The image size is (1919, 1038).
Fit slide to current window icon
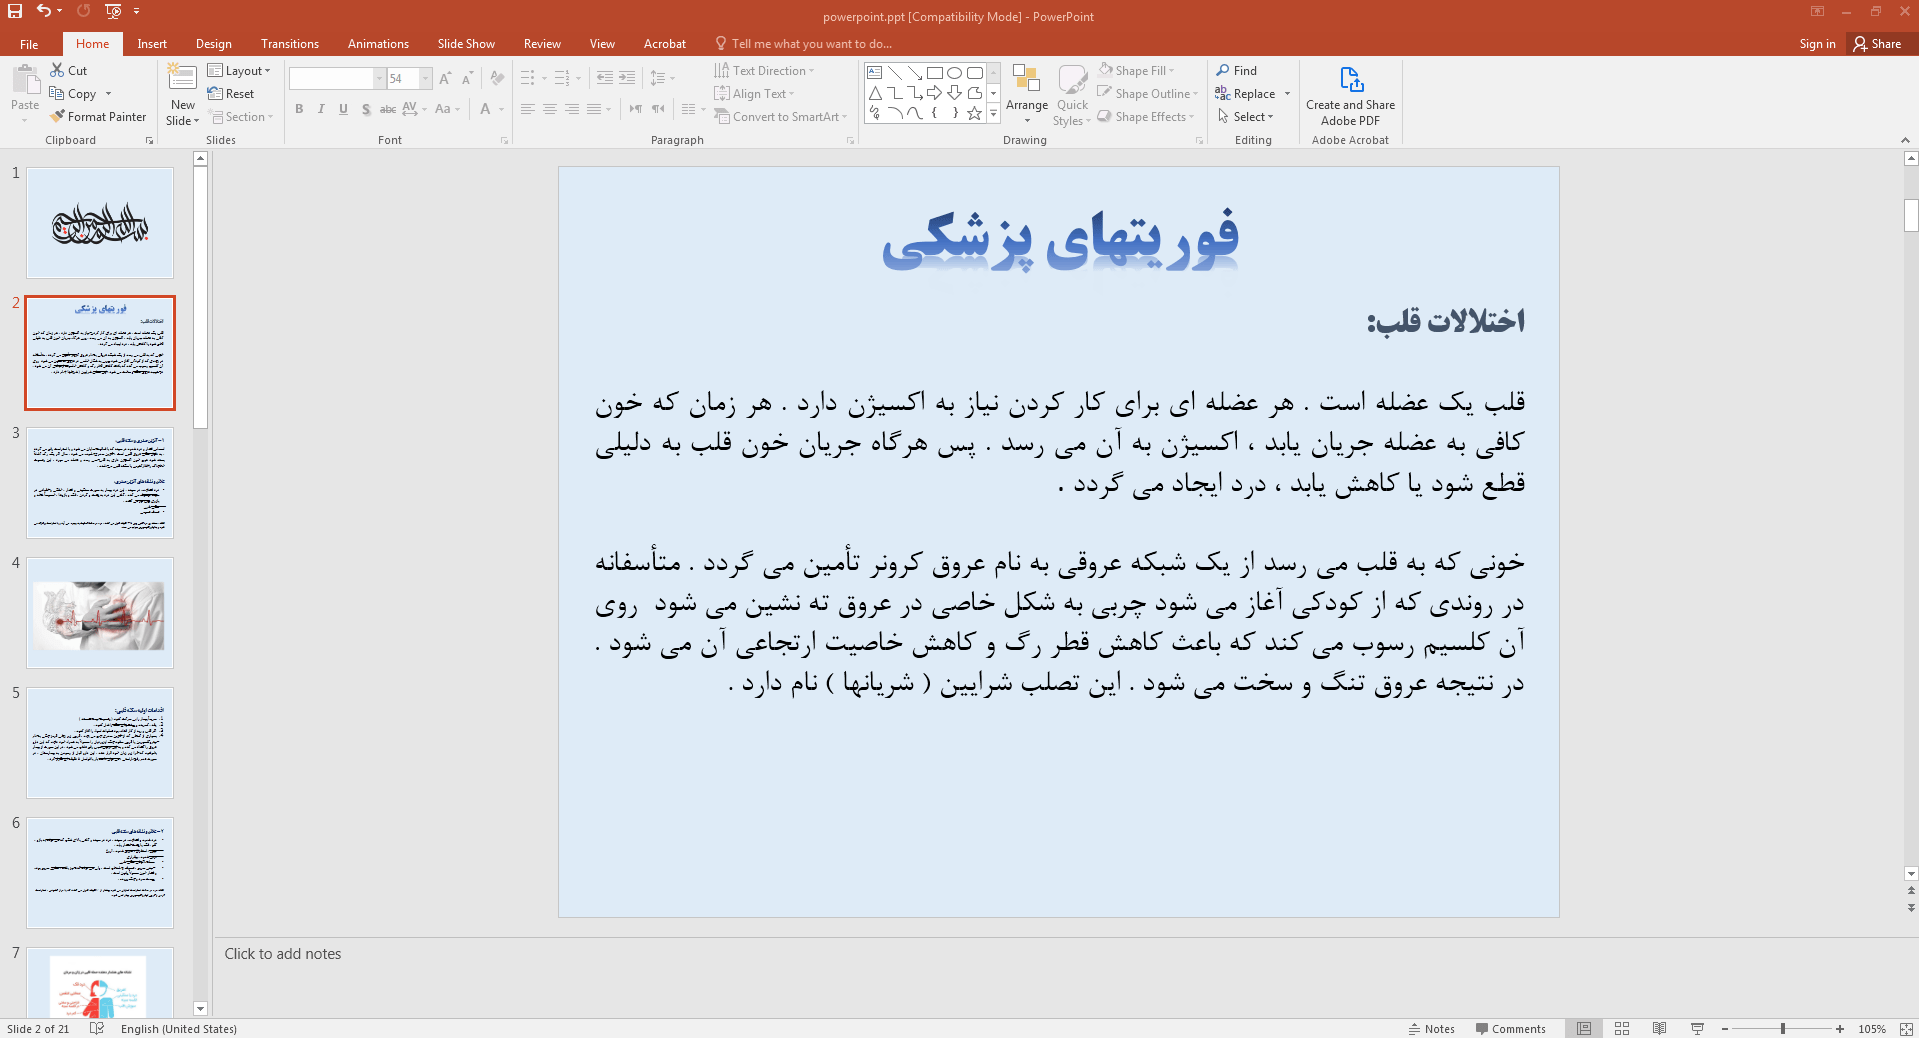pos(1906,1028)
